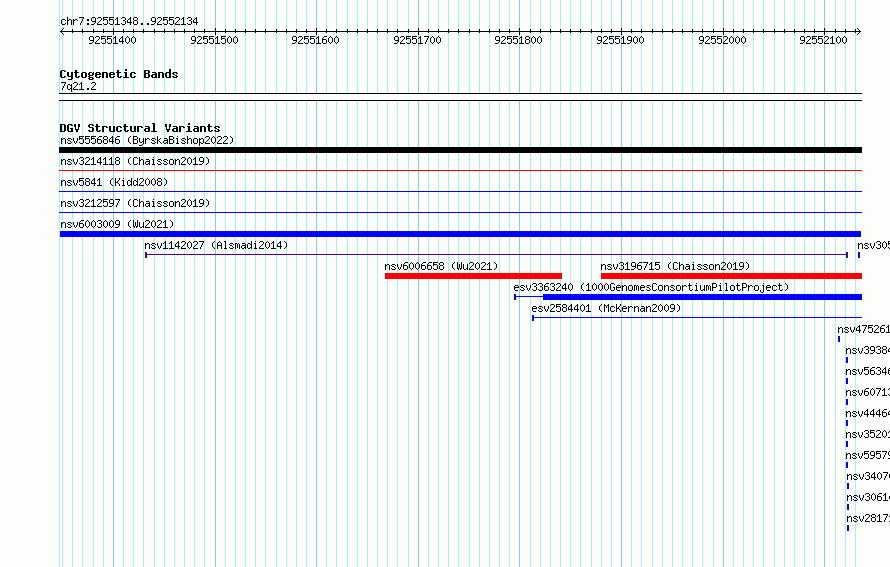Click ruler tick label 92551500
The height and width of the screenshot is (567, 890).
[215, 40]
